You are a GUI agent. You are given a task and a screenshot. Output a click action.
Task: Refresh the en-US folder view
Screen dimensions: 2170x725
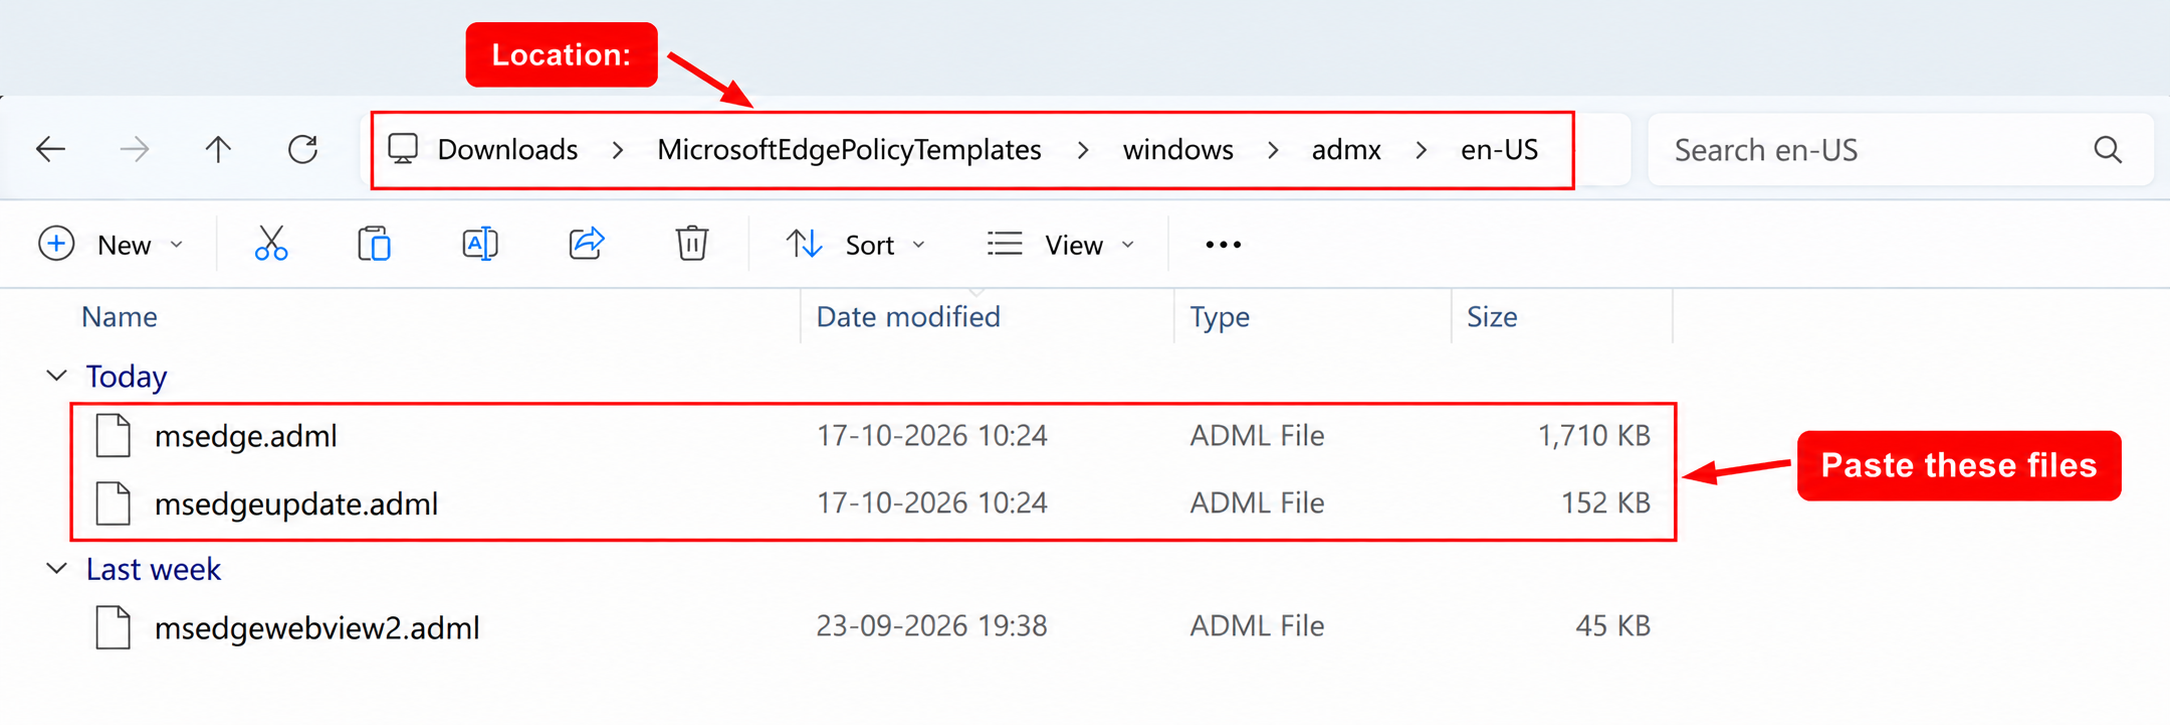[x=303, y=150]
